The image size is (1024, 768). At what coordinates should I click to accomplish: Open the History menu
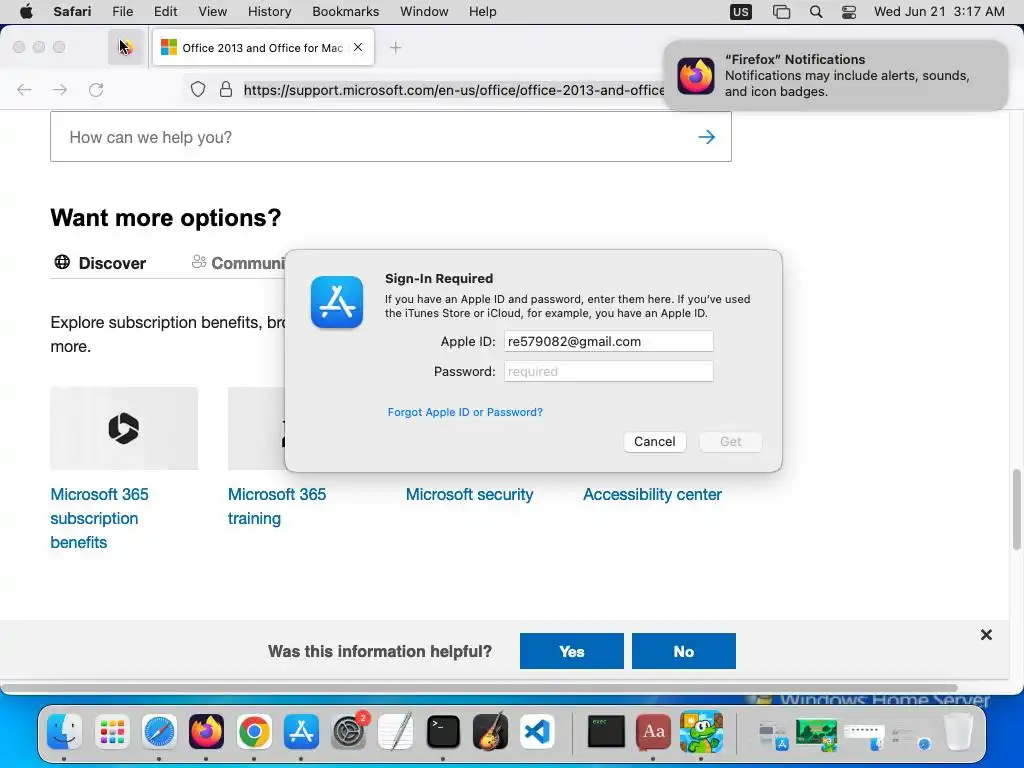pyautogui.click(x=269, y=11)
